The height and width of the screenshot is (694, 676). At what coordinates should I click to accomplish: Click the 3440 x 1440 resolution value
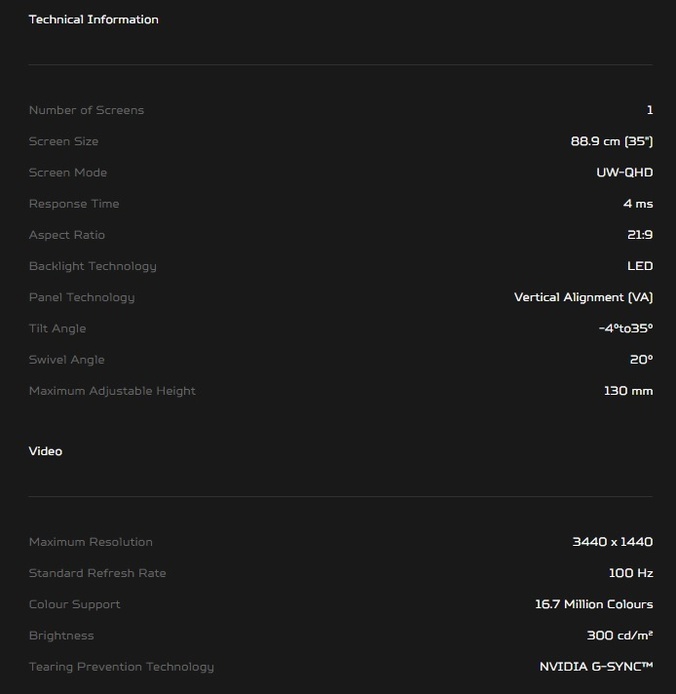point(612,542)
